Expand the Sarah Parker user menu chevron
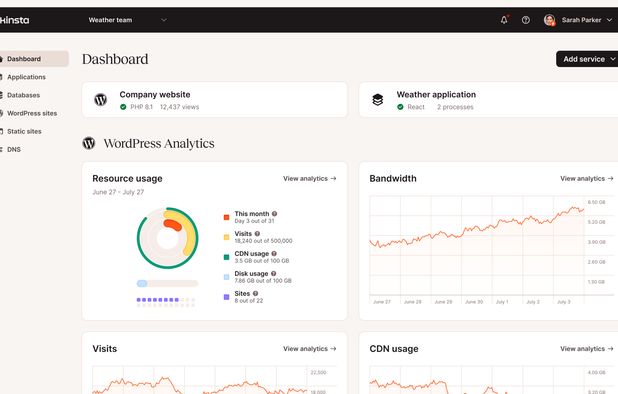 609,20
